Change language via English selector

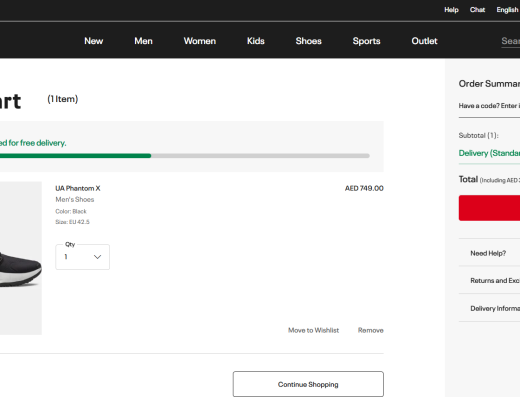[x=508, y=10]
